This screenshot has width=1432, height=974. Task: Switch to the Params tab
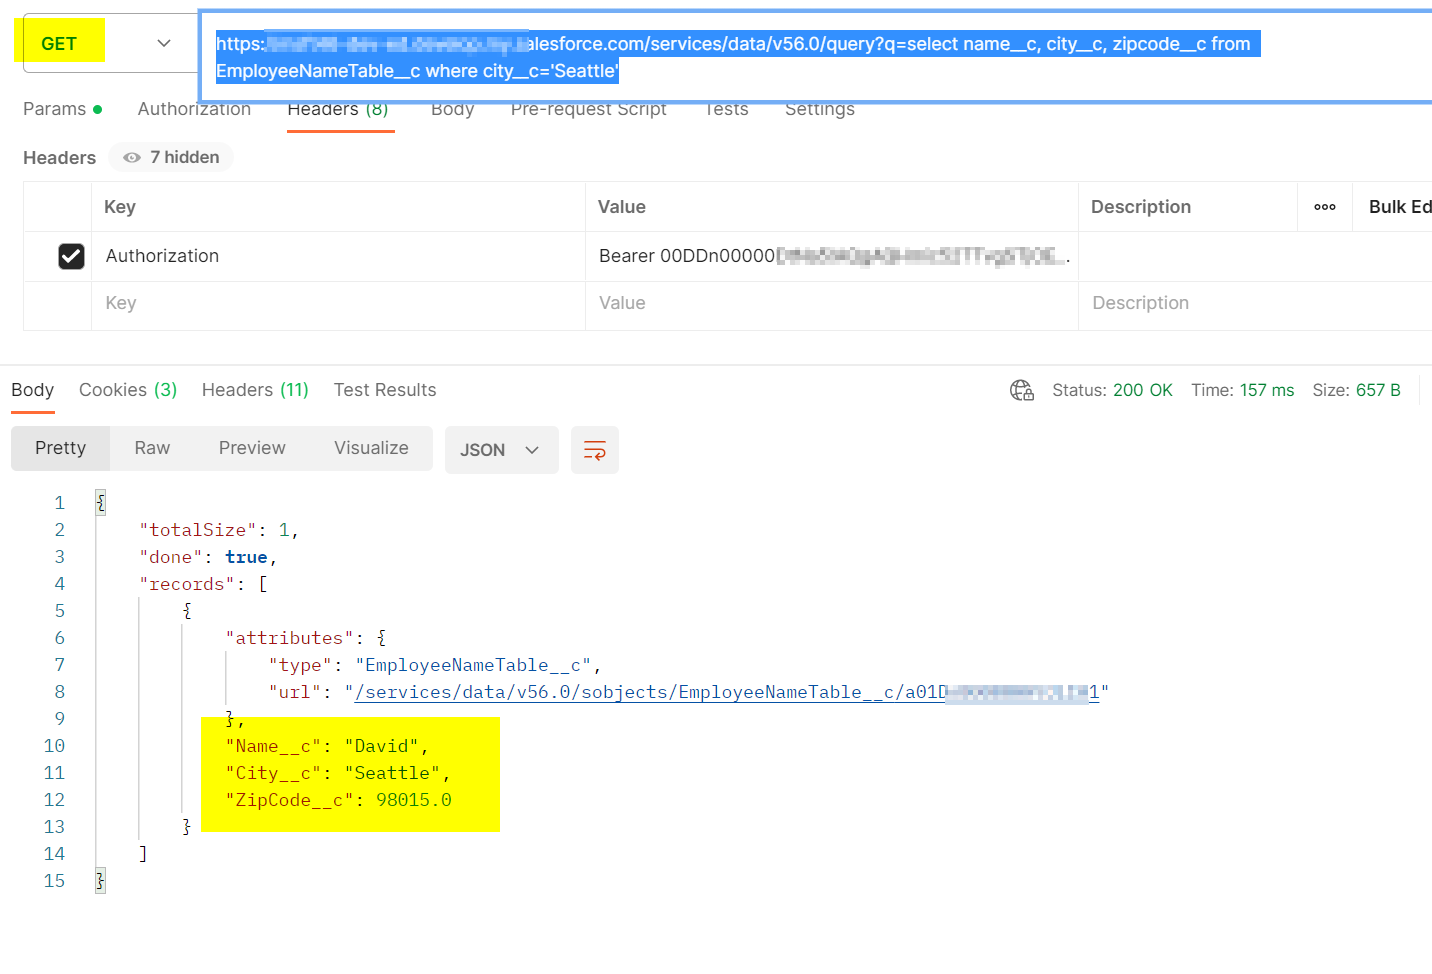(x=62, y=109)
